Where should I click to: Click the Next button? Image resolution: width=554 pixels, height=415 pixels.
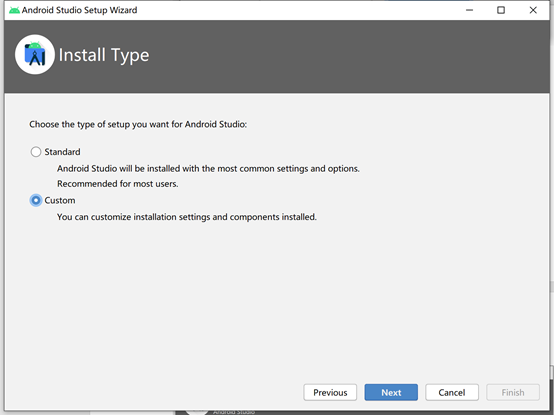pos(391,392)
